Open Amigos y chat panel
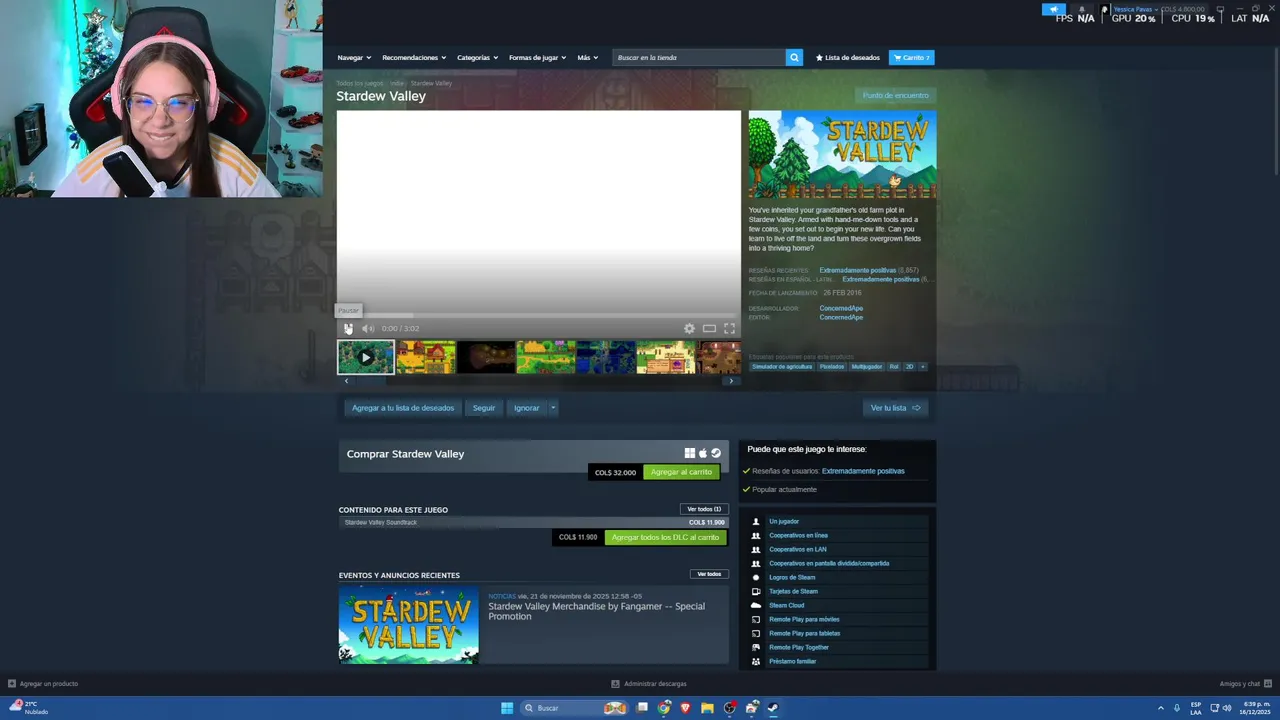The width and height of the screenshot is (1280, 720). [1245, 684]
